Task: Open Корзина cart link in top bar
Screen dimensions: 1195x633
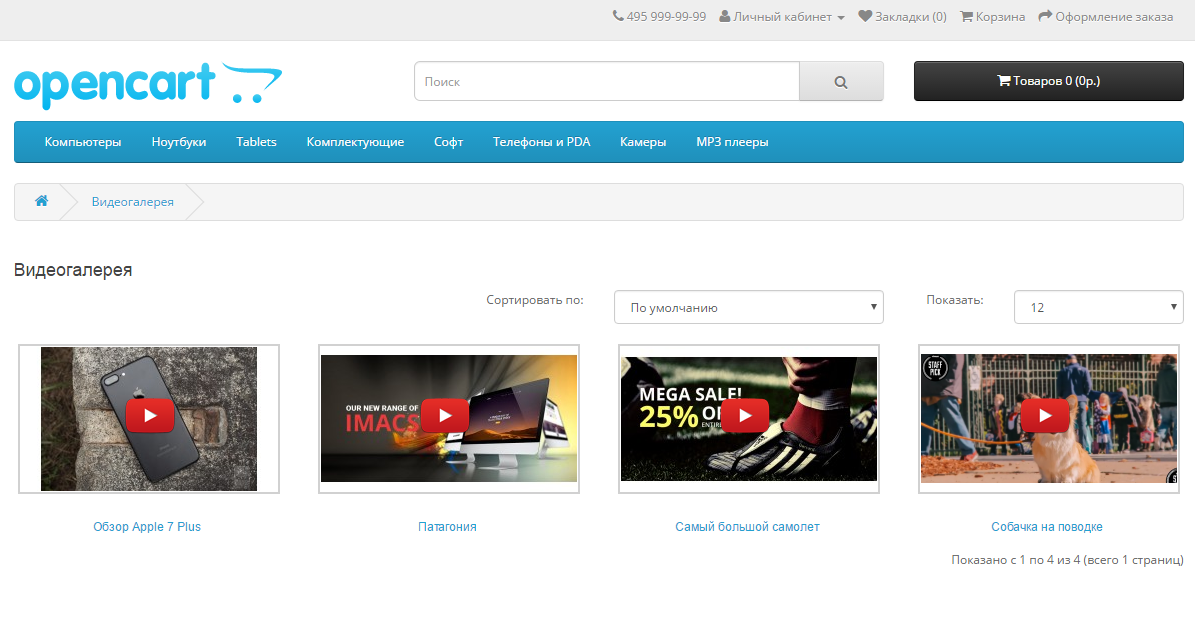Action: tap(992, 17)
